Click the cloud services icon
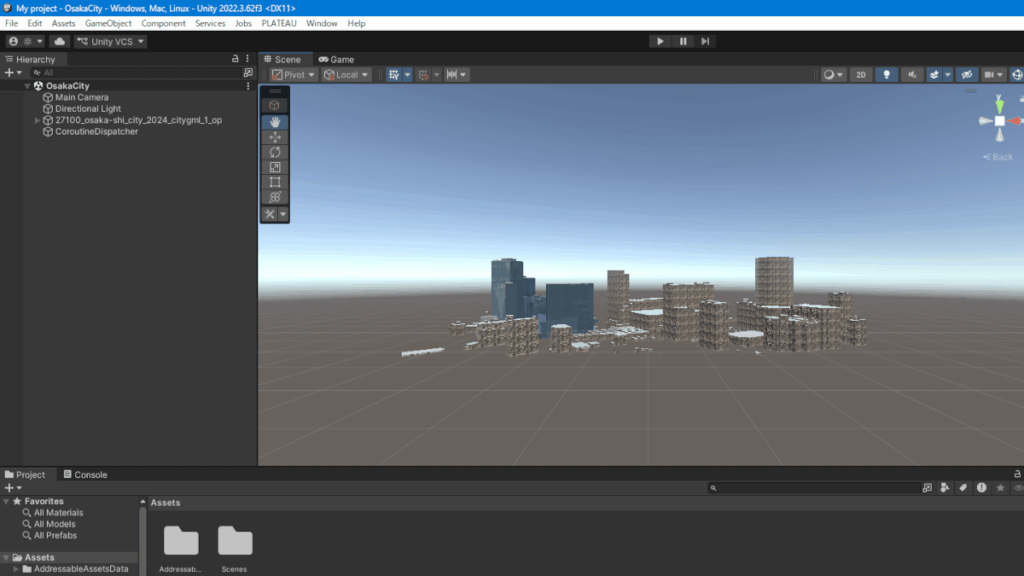 59,41
